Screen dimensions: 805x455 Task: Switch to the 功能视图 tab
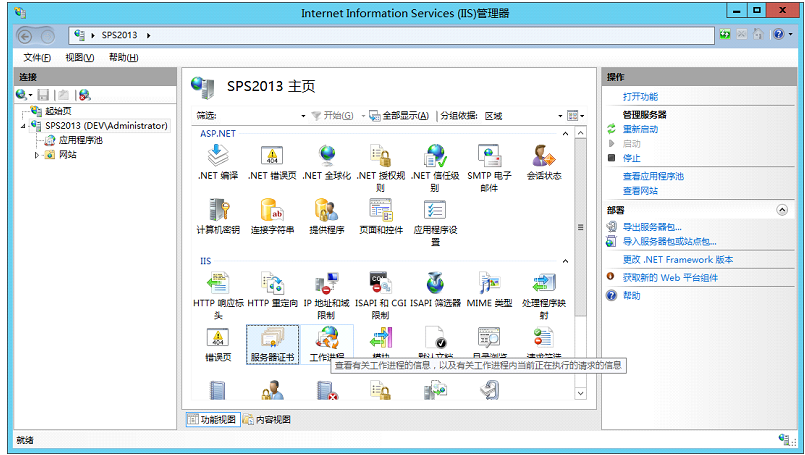212,420
